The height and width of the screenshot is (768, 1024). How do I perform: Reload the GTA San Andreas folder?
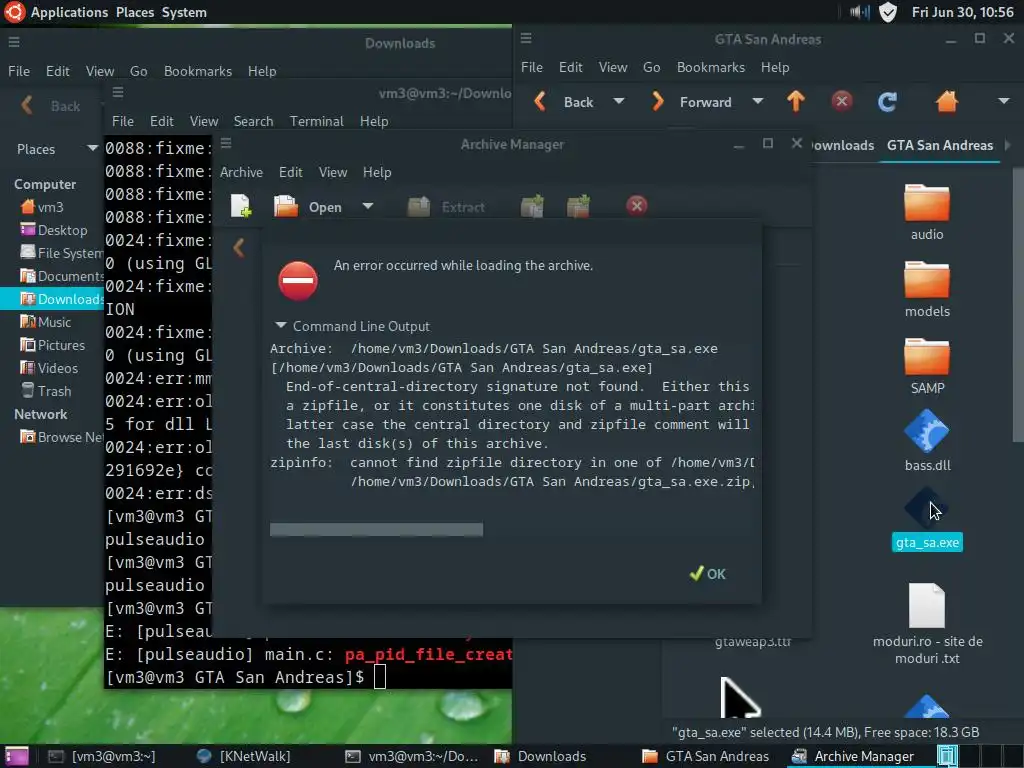(x=887, y=102)
